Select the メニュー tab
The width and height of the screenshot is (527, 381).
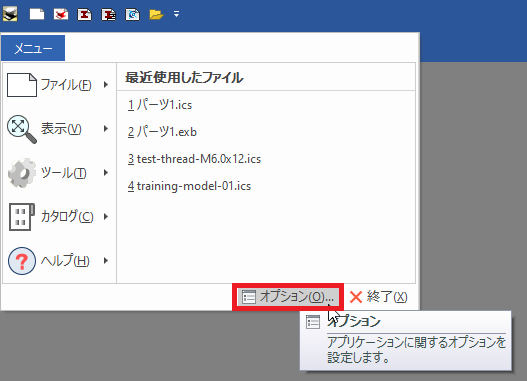pos(33,48)
